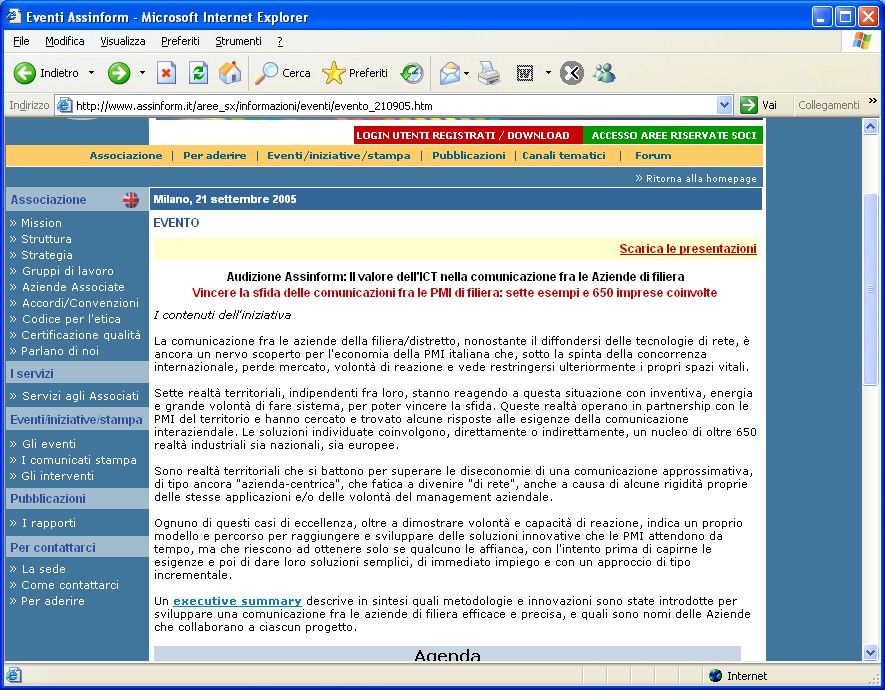This screenshot has height=690, width=885.
Task: Click the Internet Explorer title bar icon
Action: point(14,17)
